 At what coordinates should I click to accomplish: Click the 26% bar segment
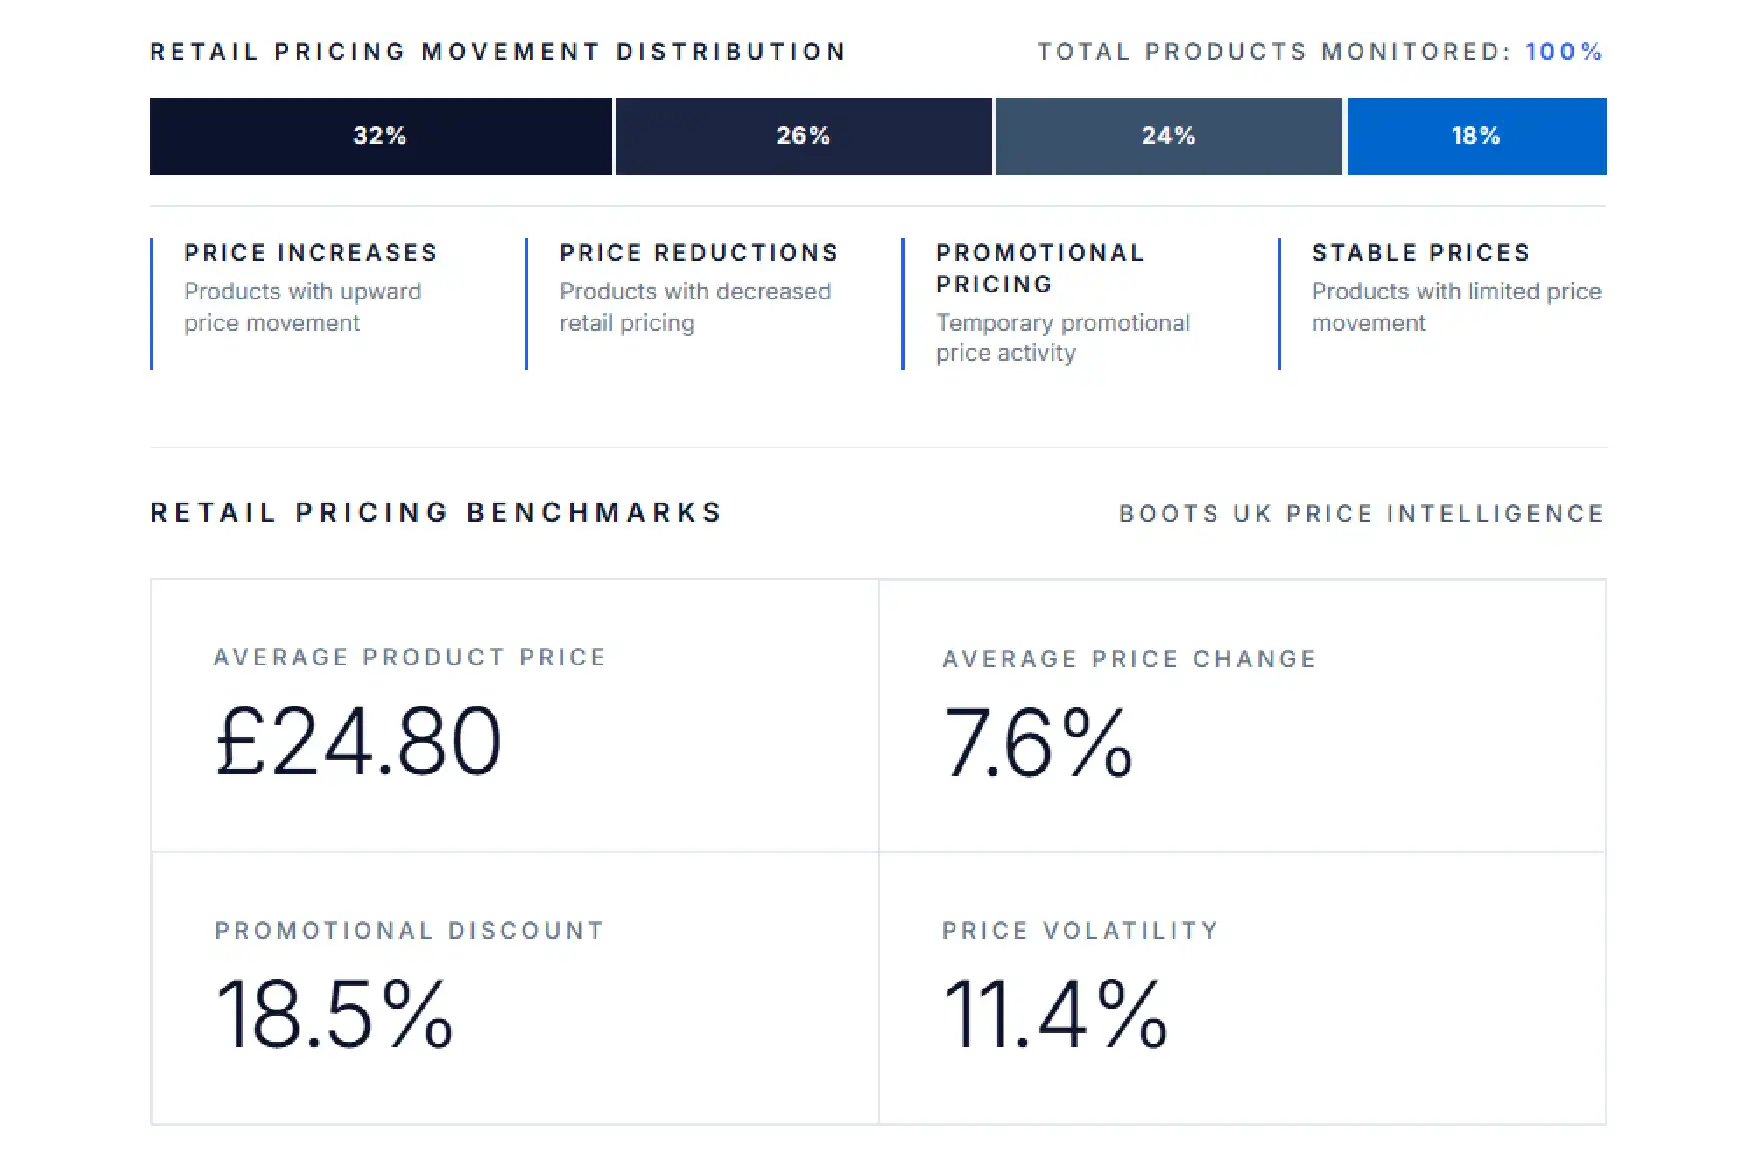pyautogui.click(x=803, y=136)
